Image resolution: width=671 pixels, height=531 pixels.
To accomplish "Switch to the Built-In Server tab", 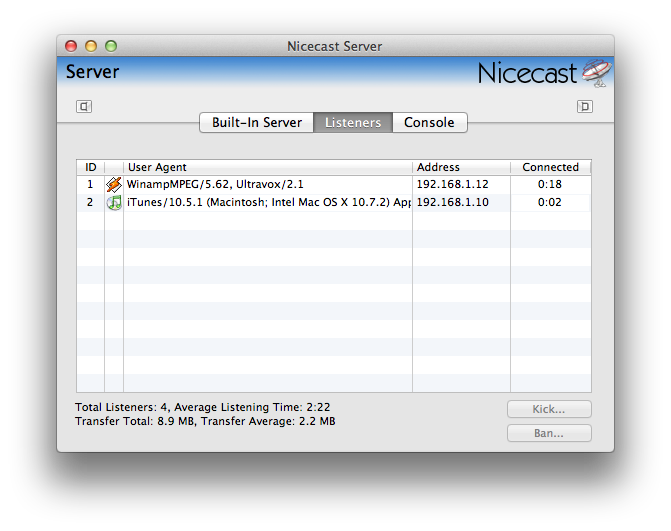I will 257,122.
